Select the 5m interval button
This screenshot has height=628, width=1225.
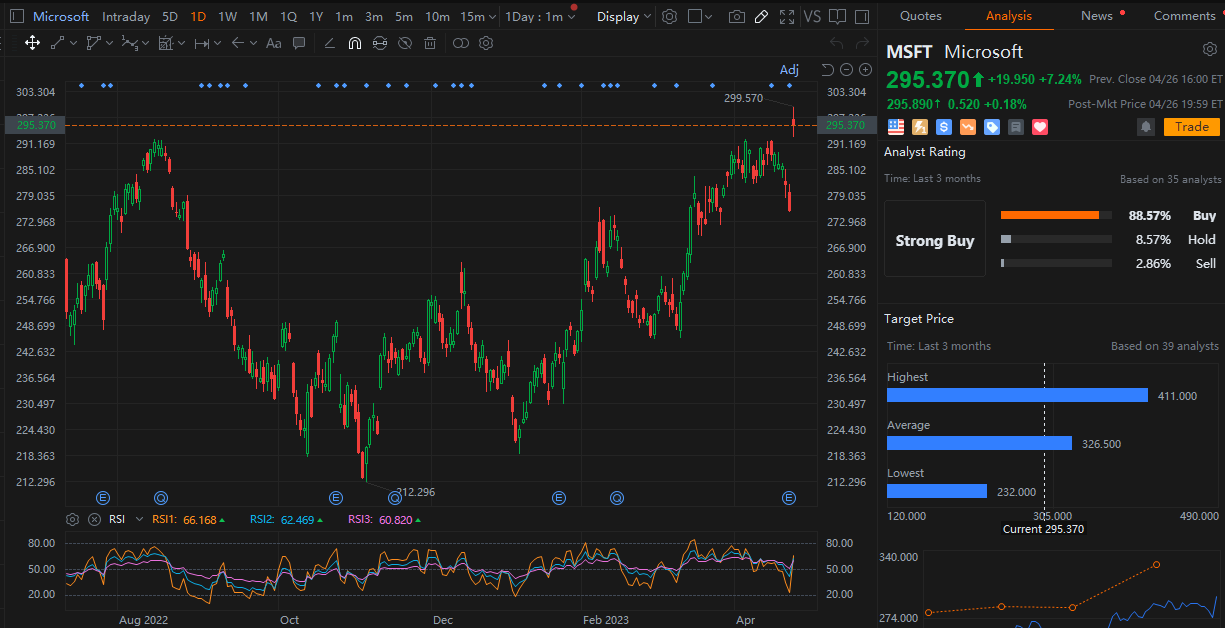[x=403, y=17]
